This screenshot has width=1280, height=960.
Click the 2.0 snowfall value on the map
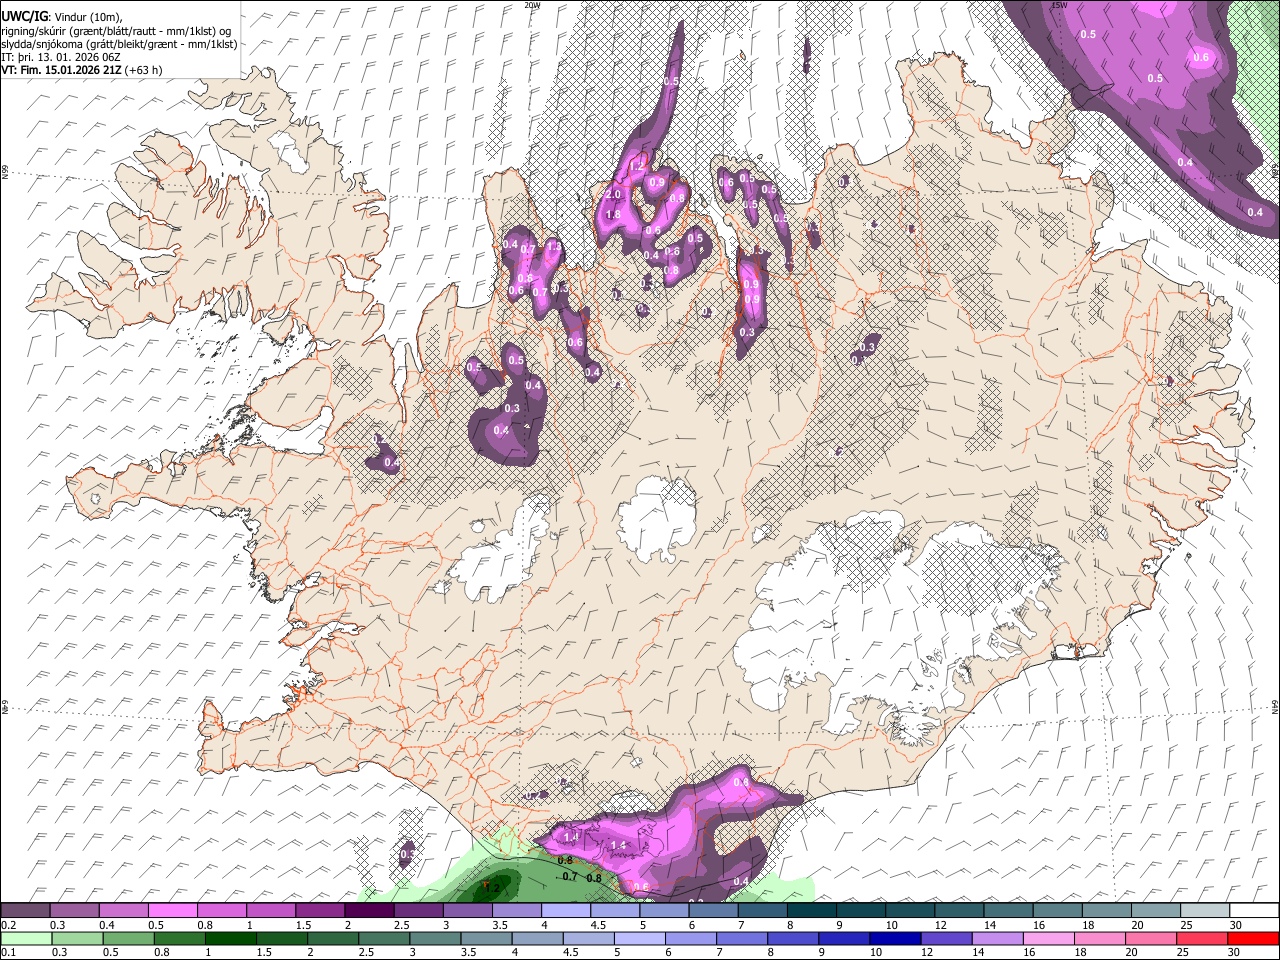(x=614, y=195)
